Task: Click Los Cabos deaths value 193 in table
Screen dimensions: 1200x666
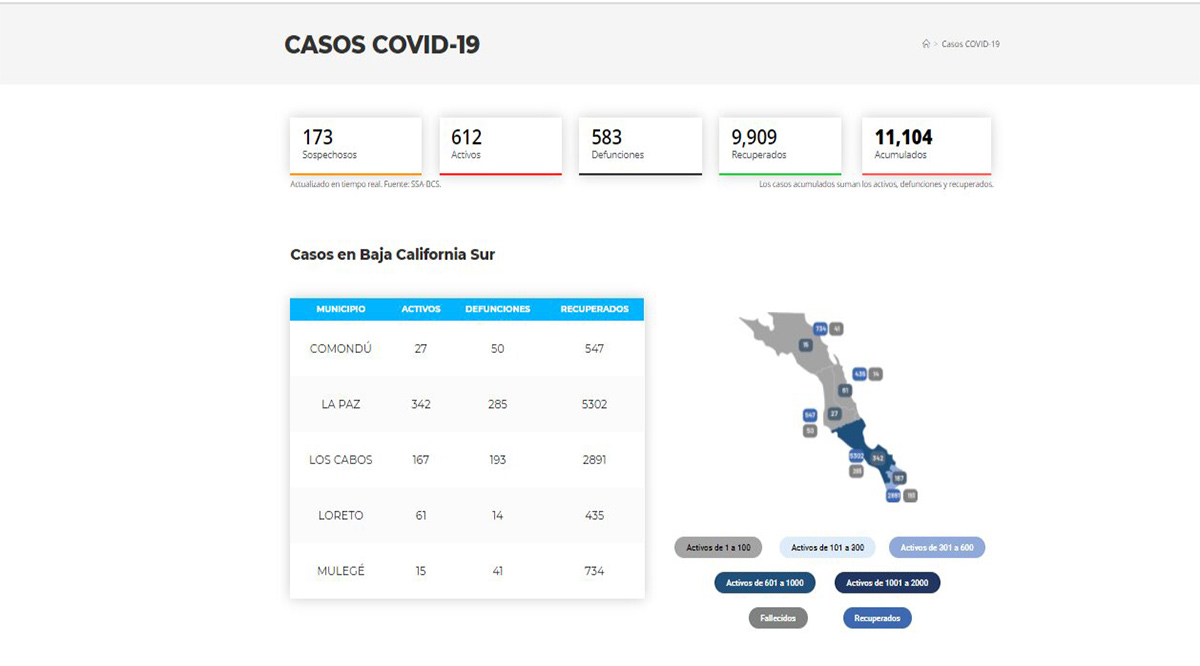Action: [x=497, y=460]
